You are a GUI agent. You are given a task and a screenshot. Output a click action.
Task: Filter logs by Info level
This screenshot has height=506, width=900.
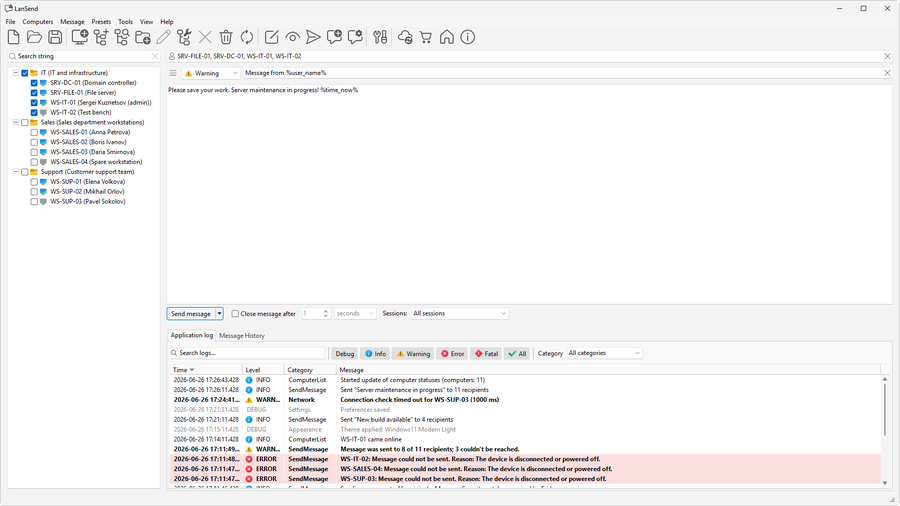click(375, 354)
